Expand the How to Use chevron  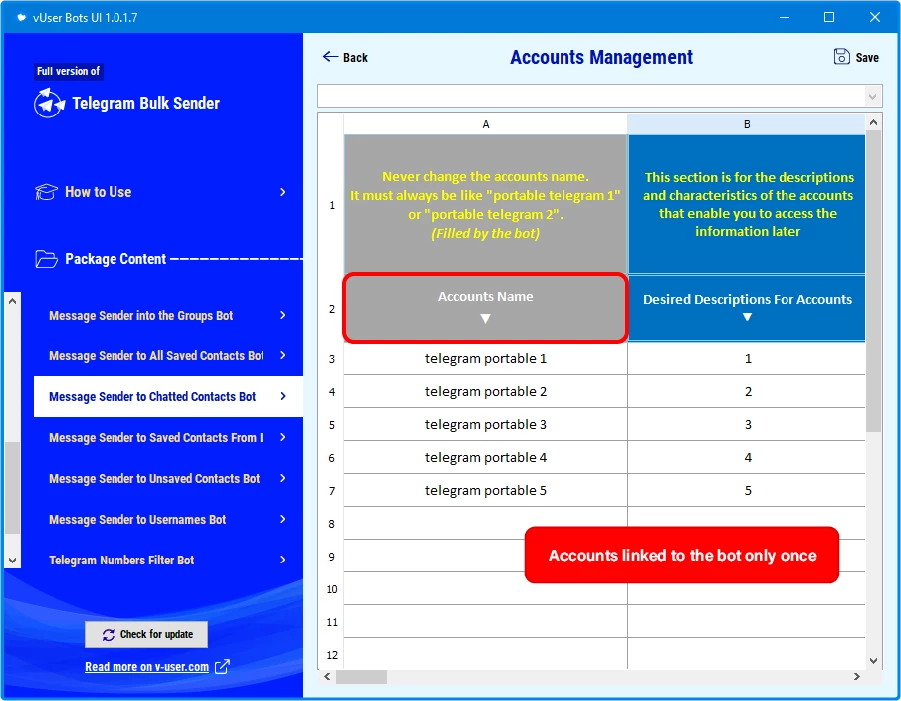pyautogui.click(x=283, y=192)
